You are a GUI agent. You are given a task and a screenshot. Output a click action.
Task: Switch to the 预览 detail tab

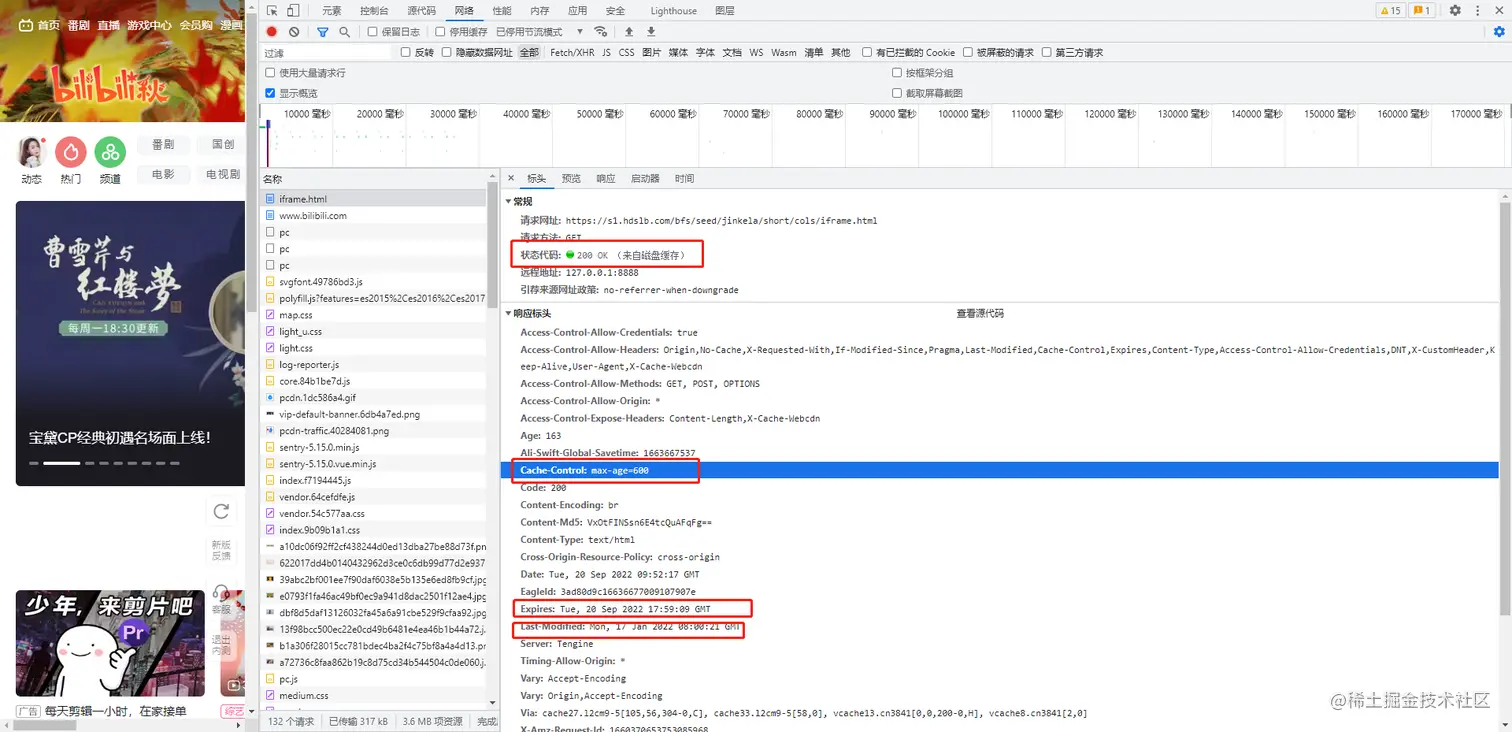(x=571, y=178)
